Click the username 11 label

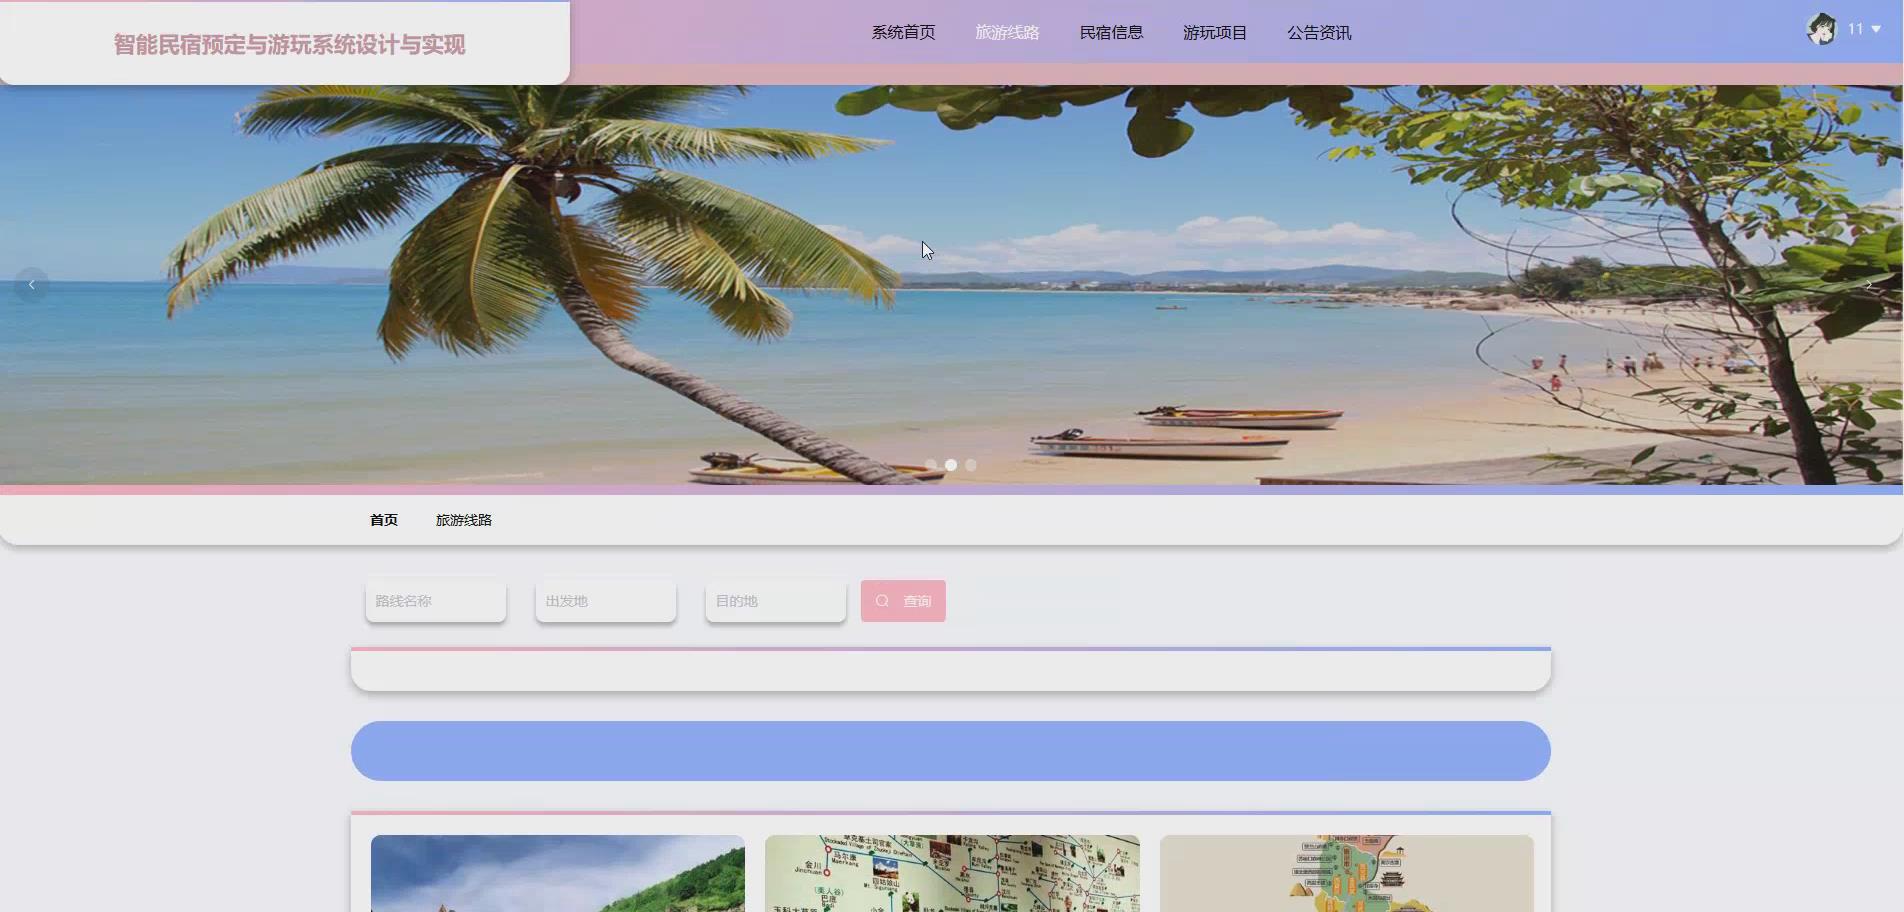pos(1855,30)
